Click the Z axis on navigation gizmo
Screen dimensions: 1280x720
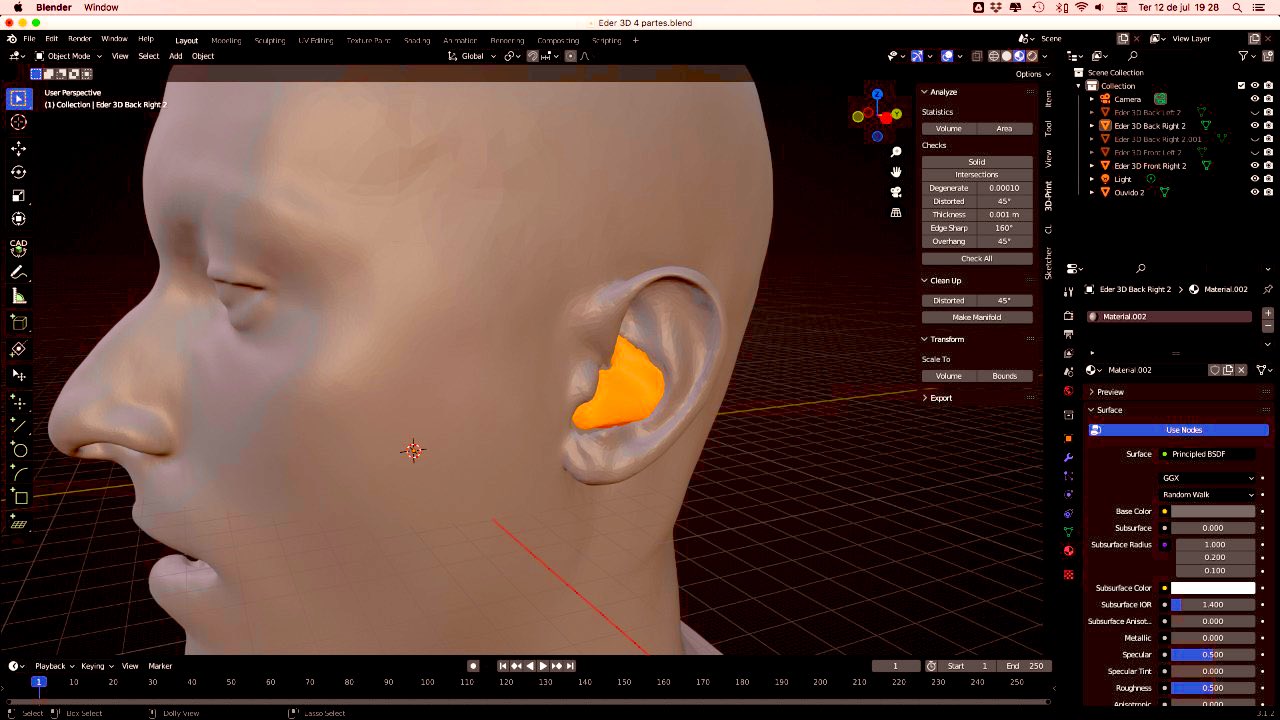877,94
